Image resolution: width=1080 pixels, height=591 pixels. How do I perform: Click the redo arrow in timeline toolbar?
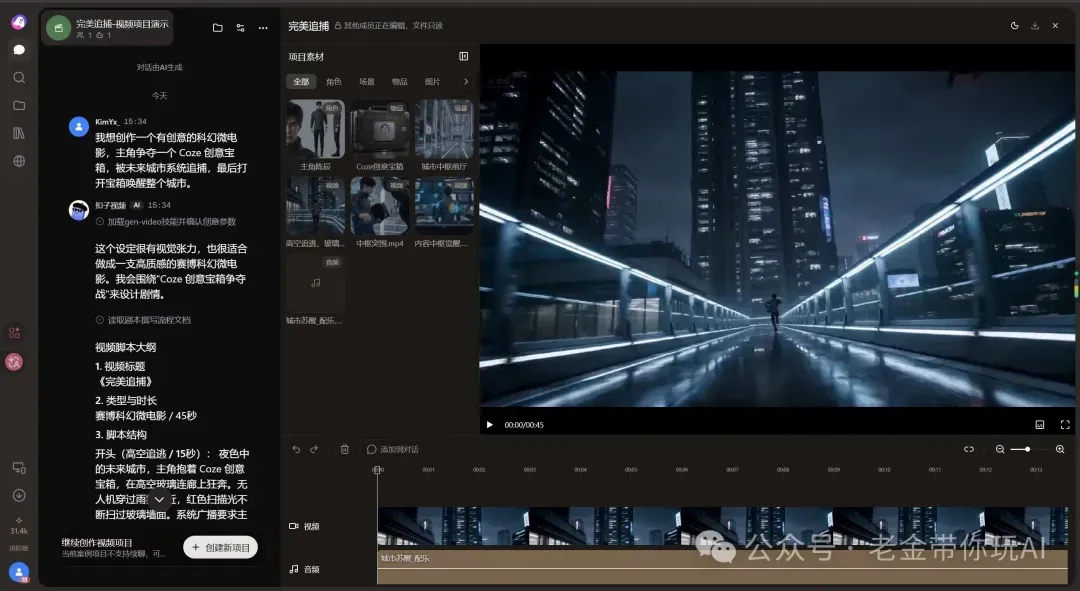click(314, 449)
